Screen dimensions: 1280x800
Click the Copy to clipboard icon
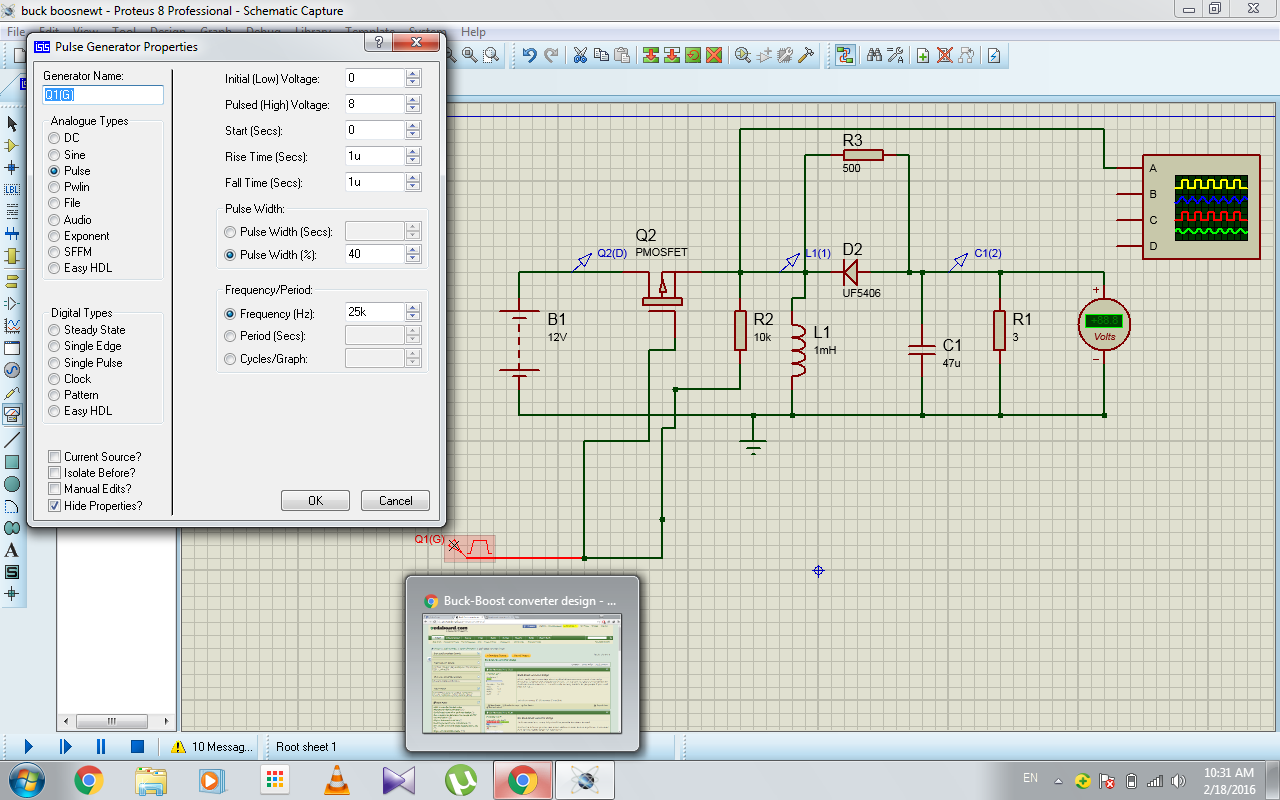point(601,55)
